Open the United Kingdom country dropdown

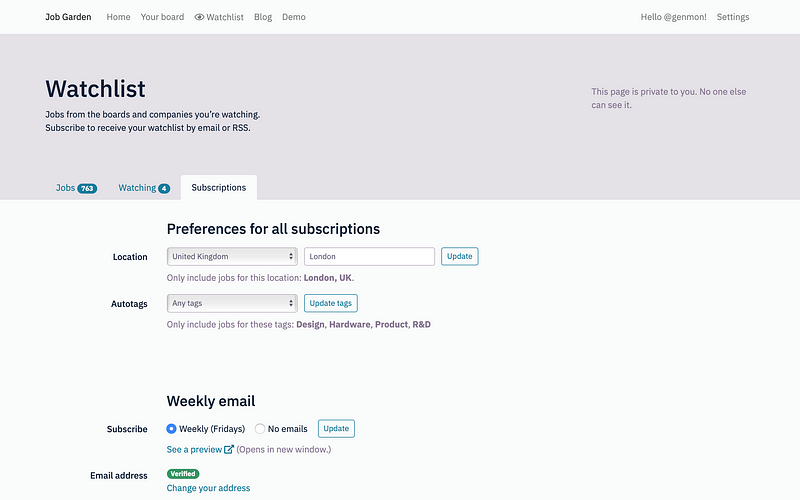pyautogui.click(x=232, y=256)
